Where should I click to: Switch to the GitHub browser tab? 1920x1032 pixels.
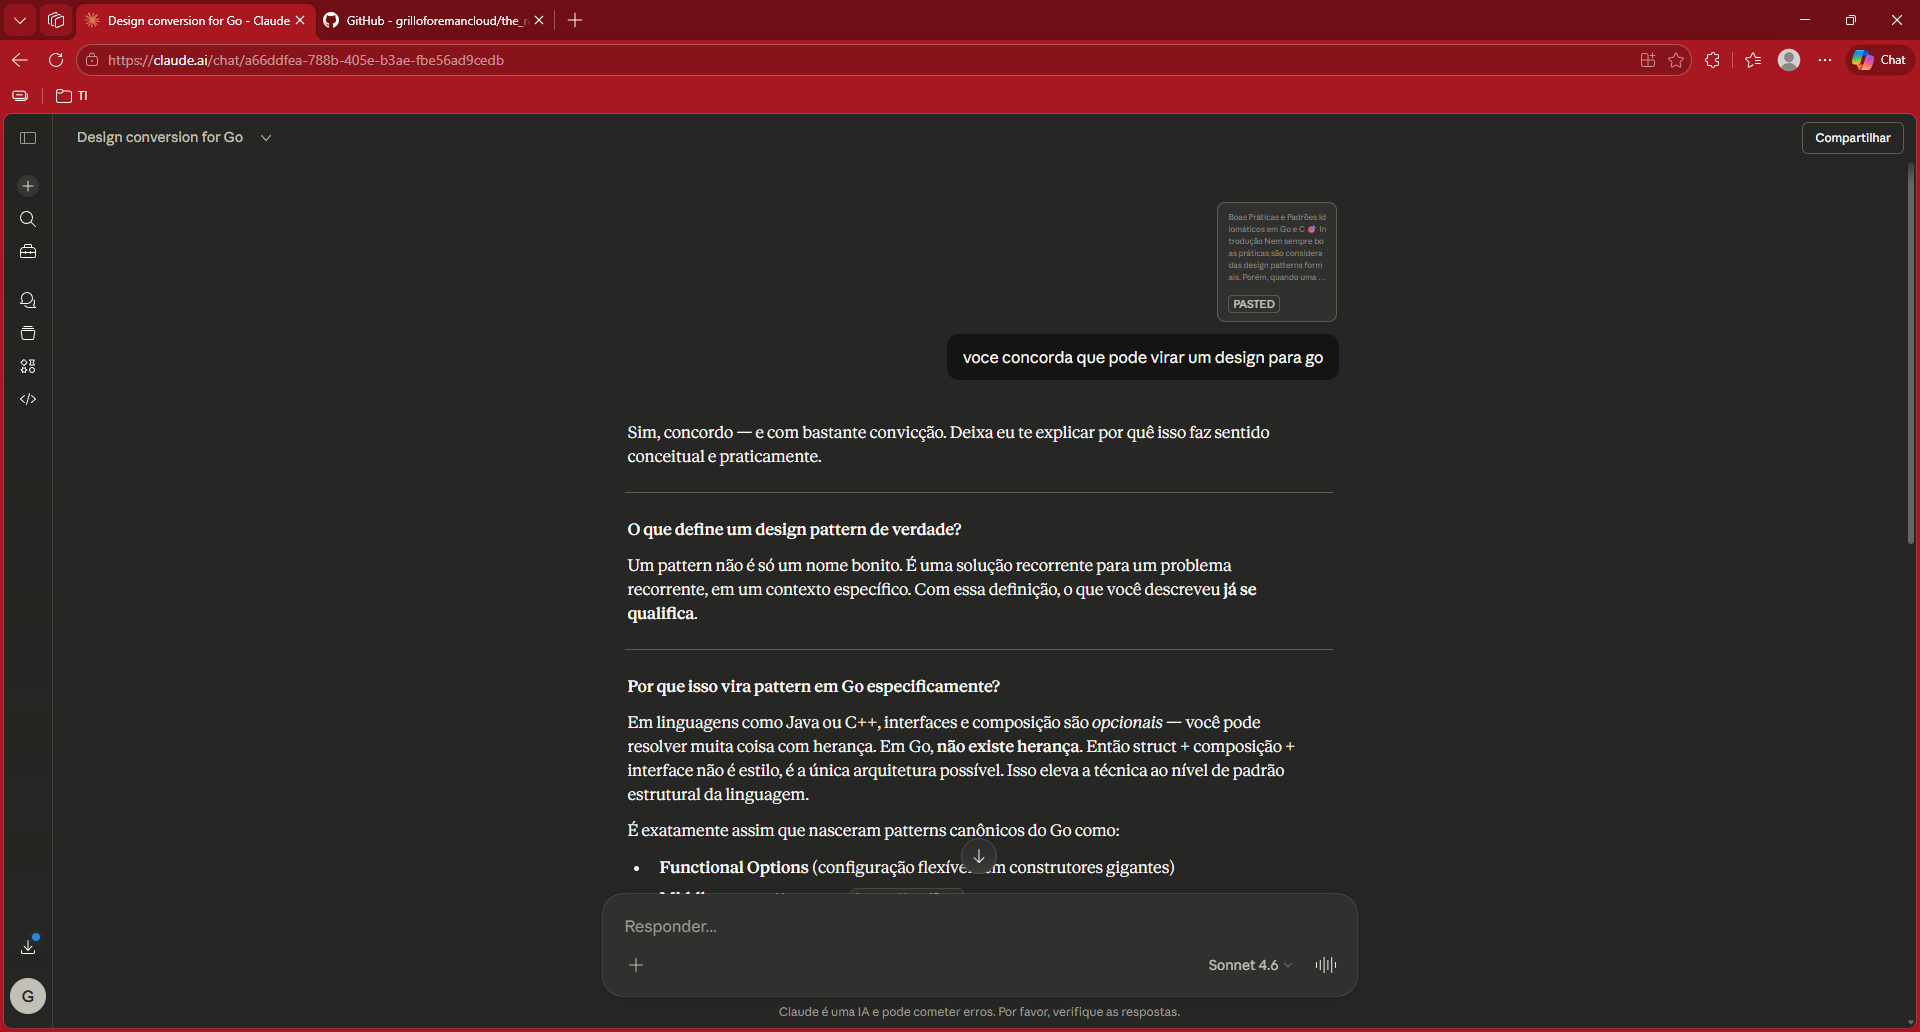coord(430,20)
